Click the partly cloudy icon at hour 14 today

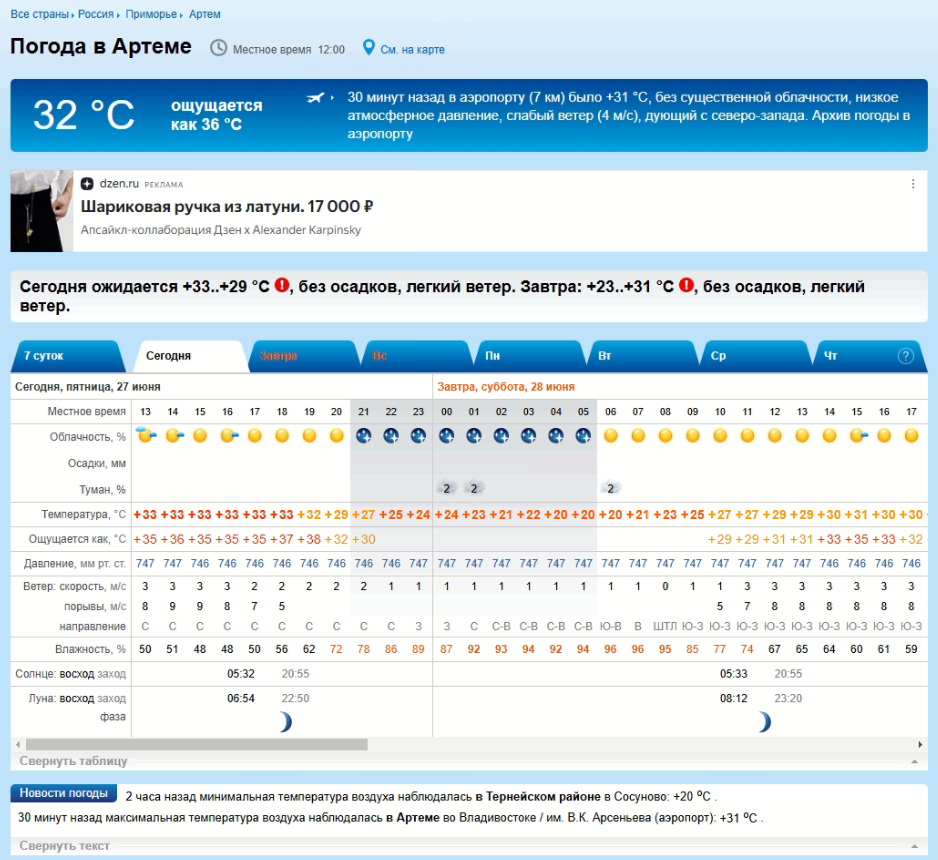point(173,435)
